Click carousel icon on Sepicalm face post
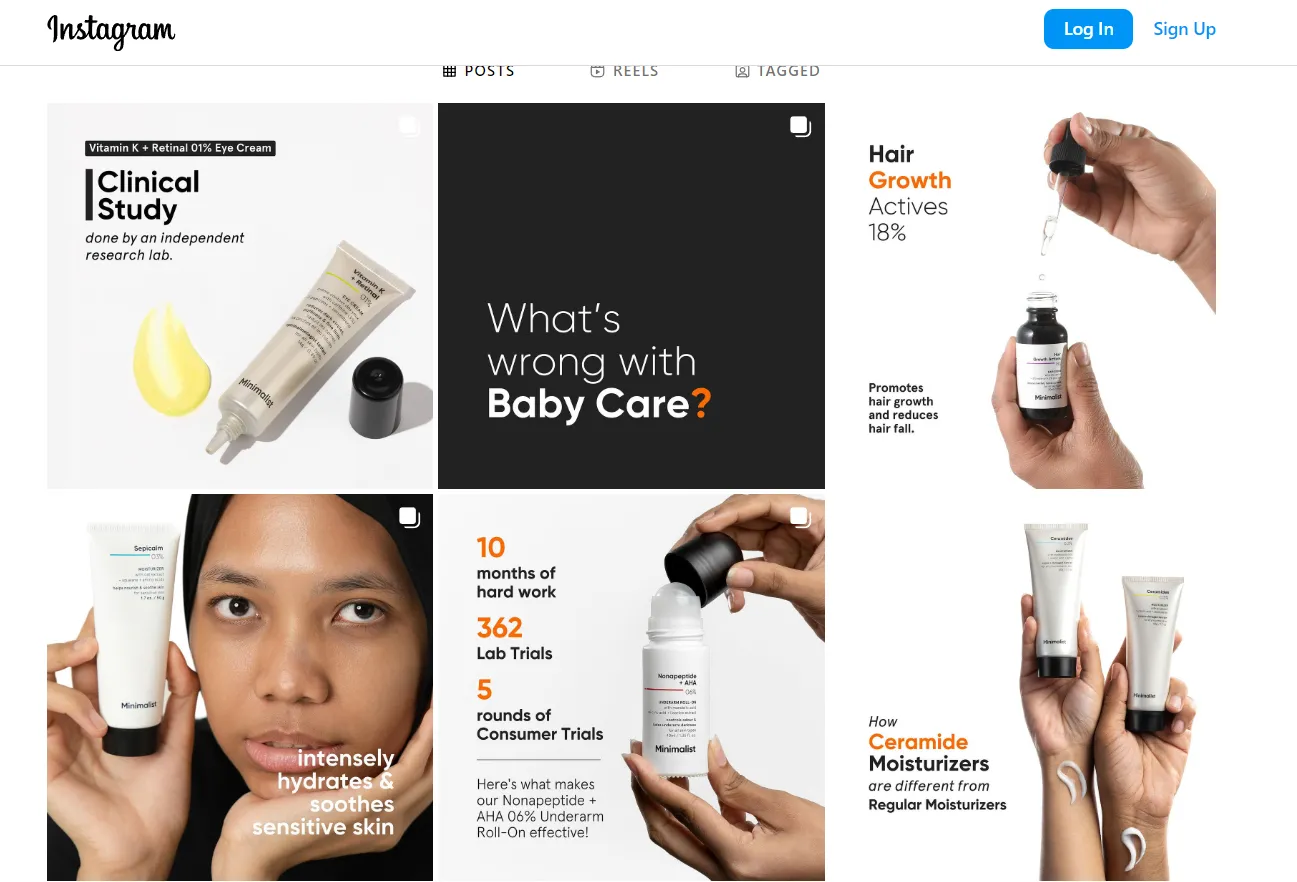 (x=409, y=517)
